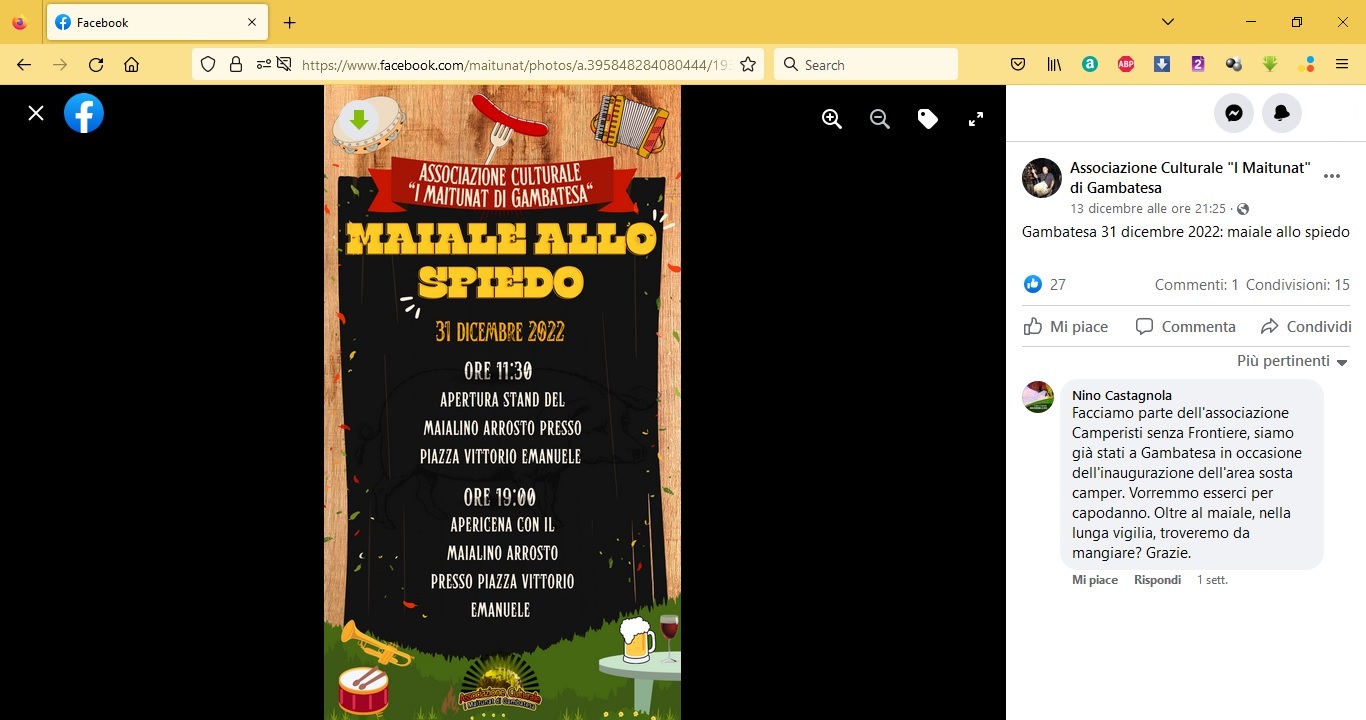Zoom out of the photo
The image size is (1366, 720).
click(879, 118)
